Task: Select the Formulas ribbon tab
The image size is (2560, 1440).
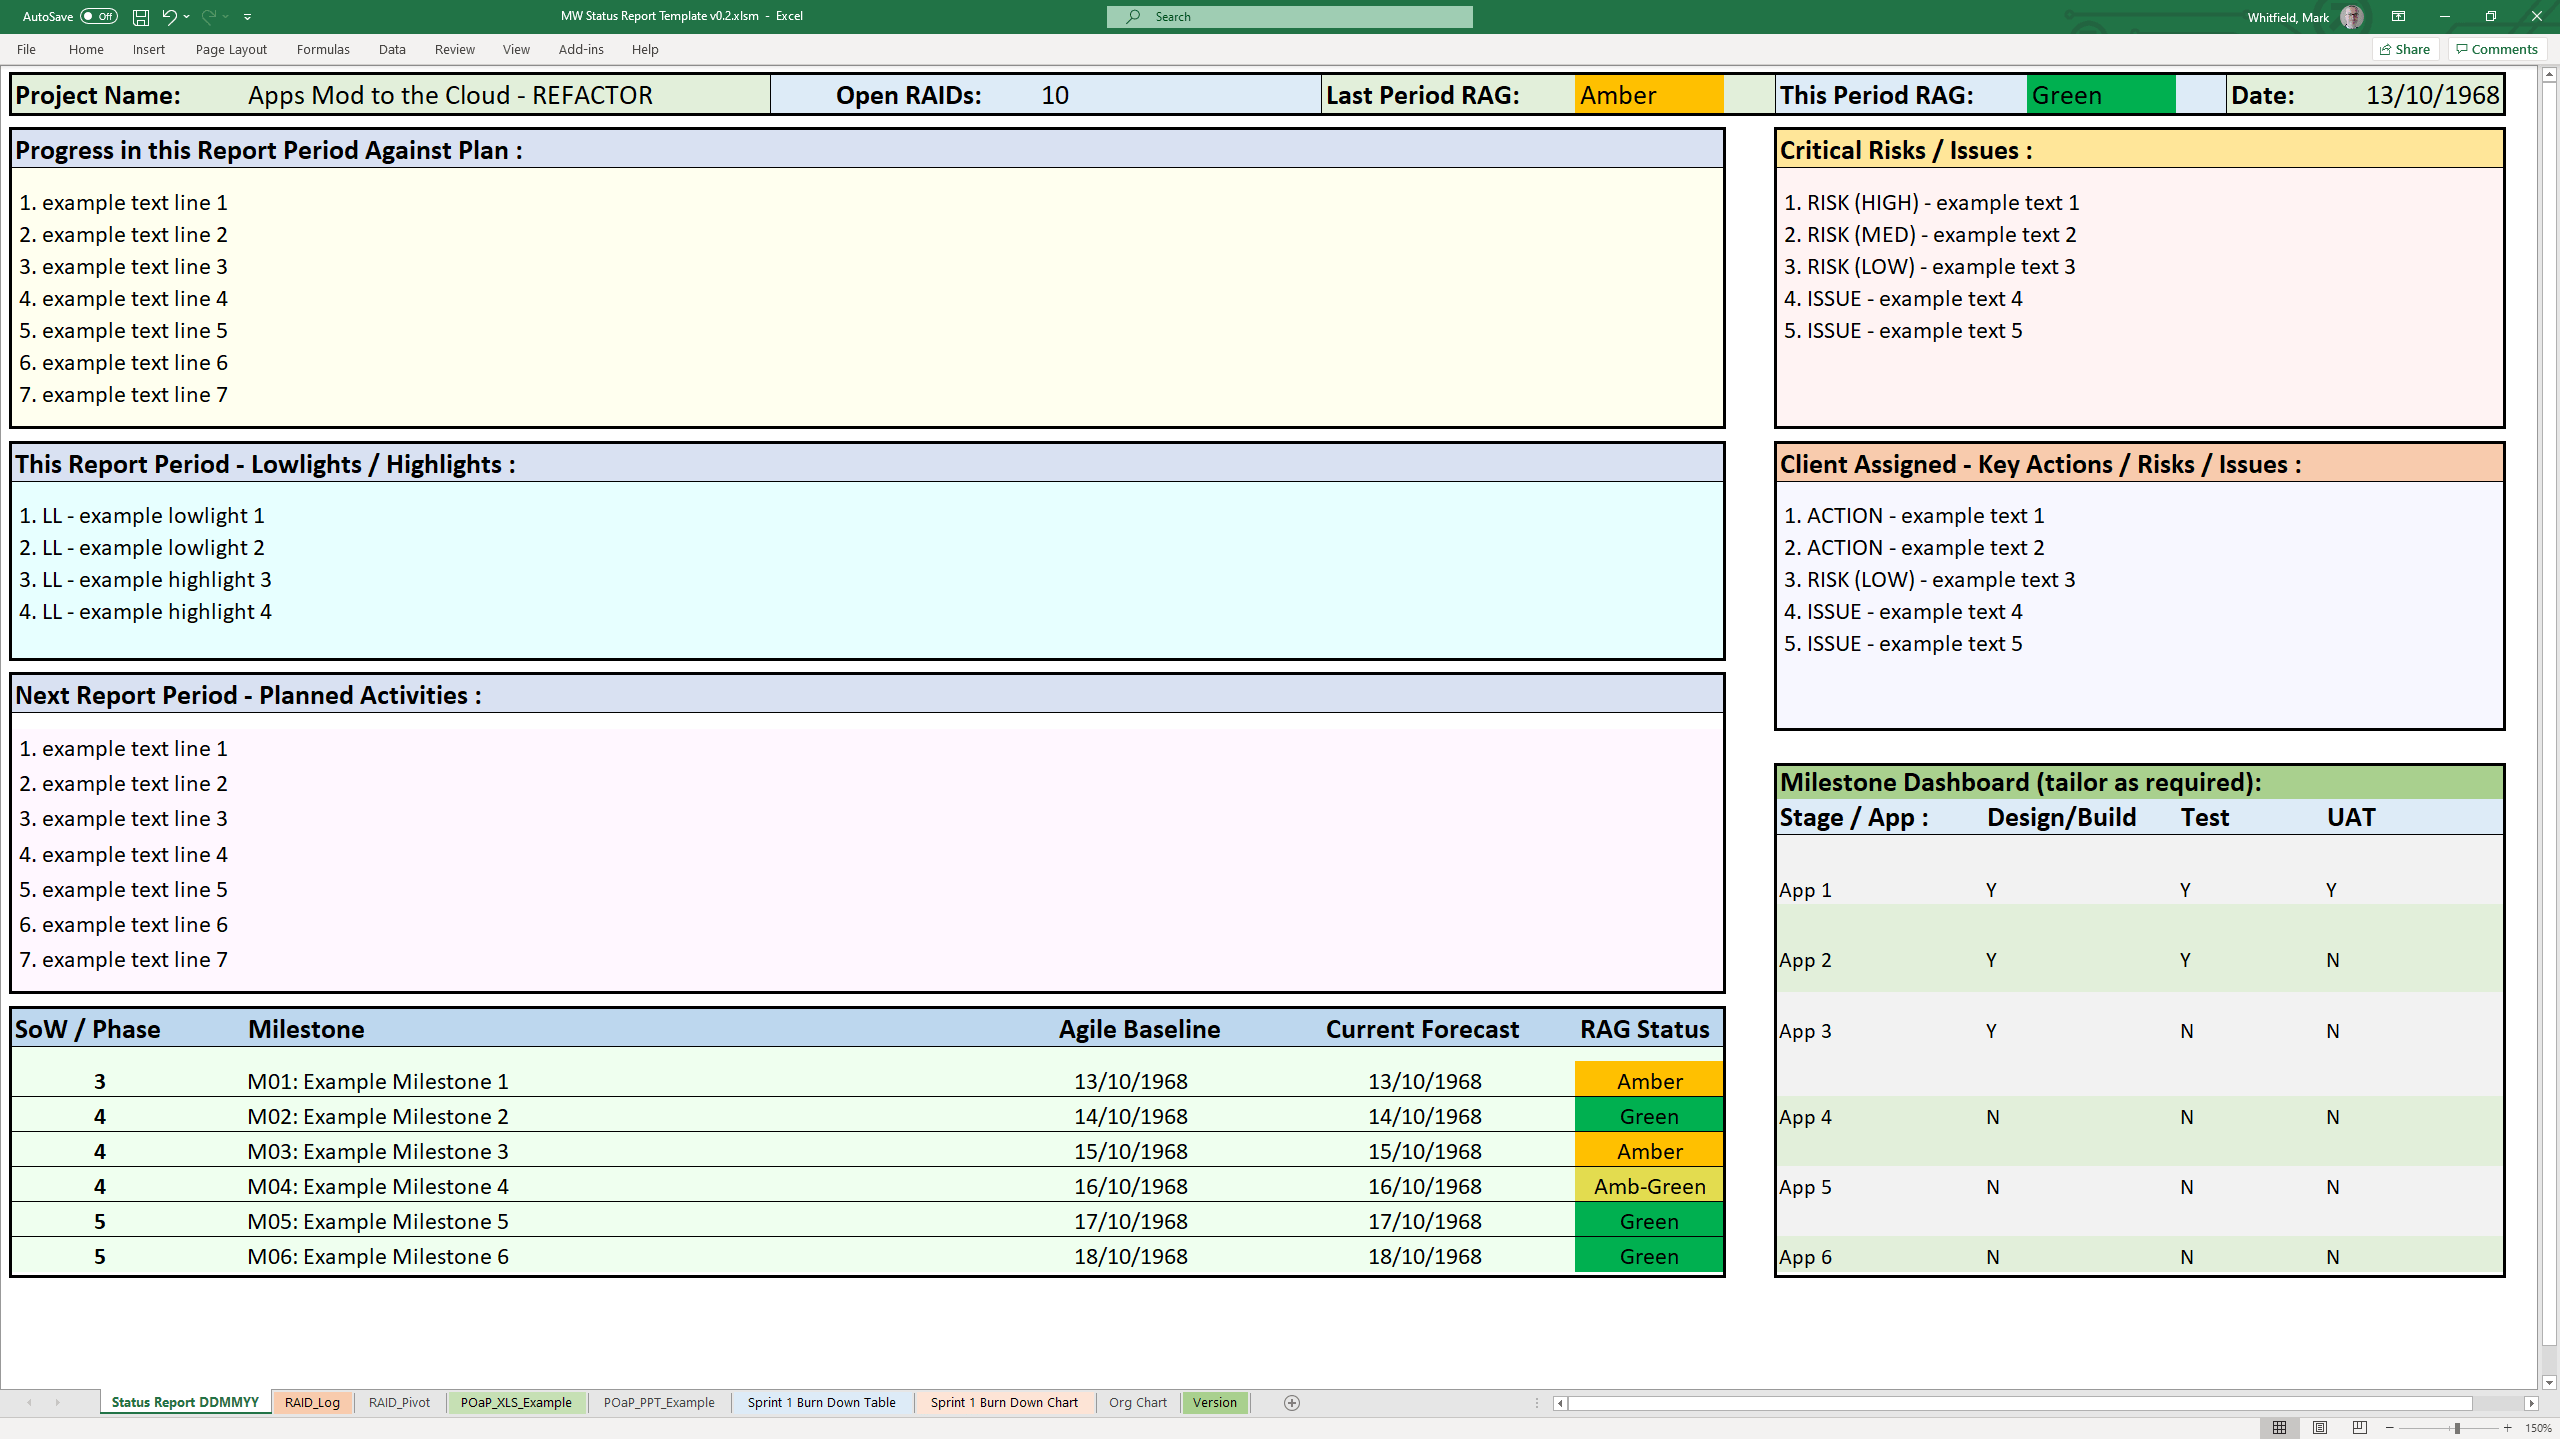Action: click(x=322, y=49)
